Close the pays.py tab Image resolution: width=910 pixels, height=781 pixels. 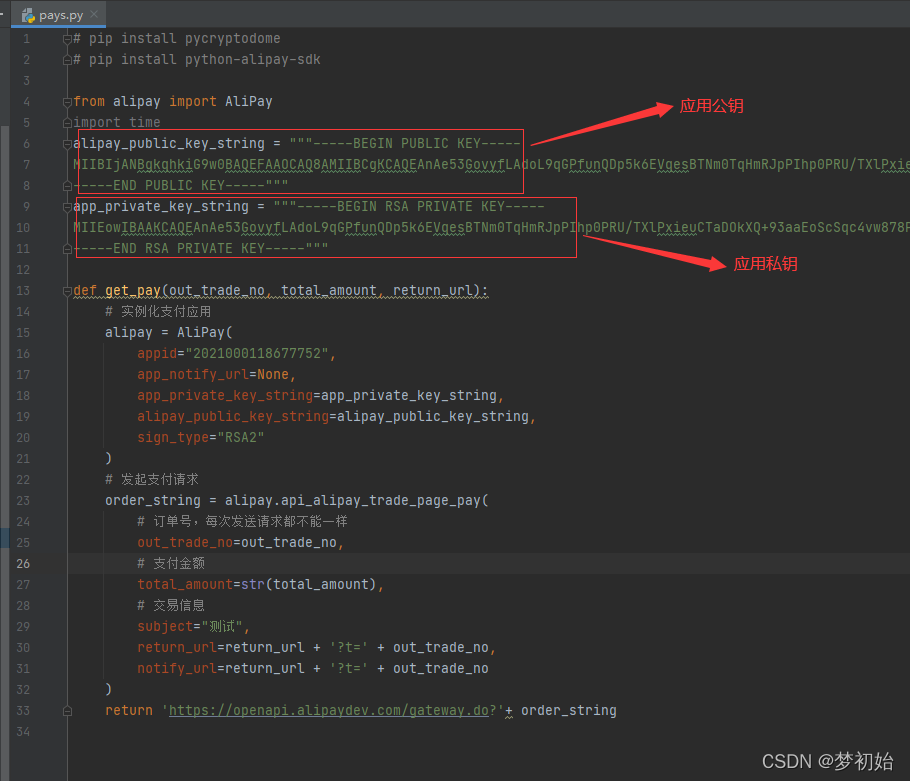point(95,14)
